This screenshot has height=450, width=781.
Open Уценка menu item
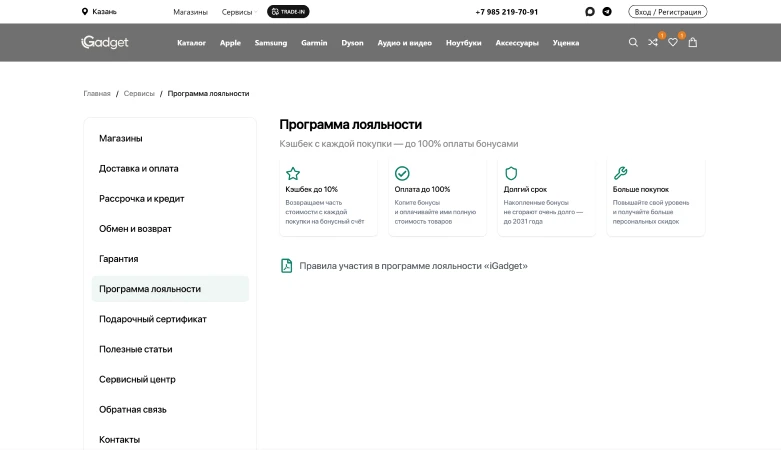(566, 43)
